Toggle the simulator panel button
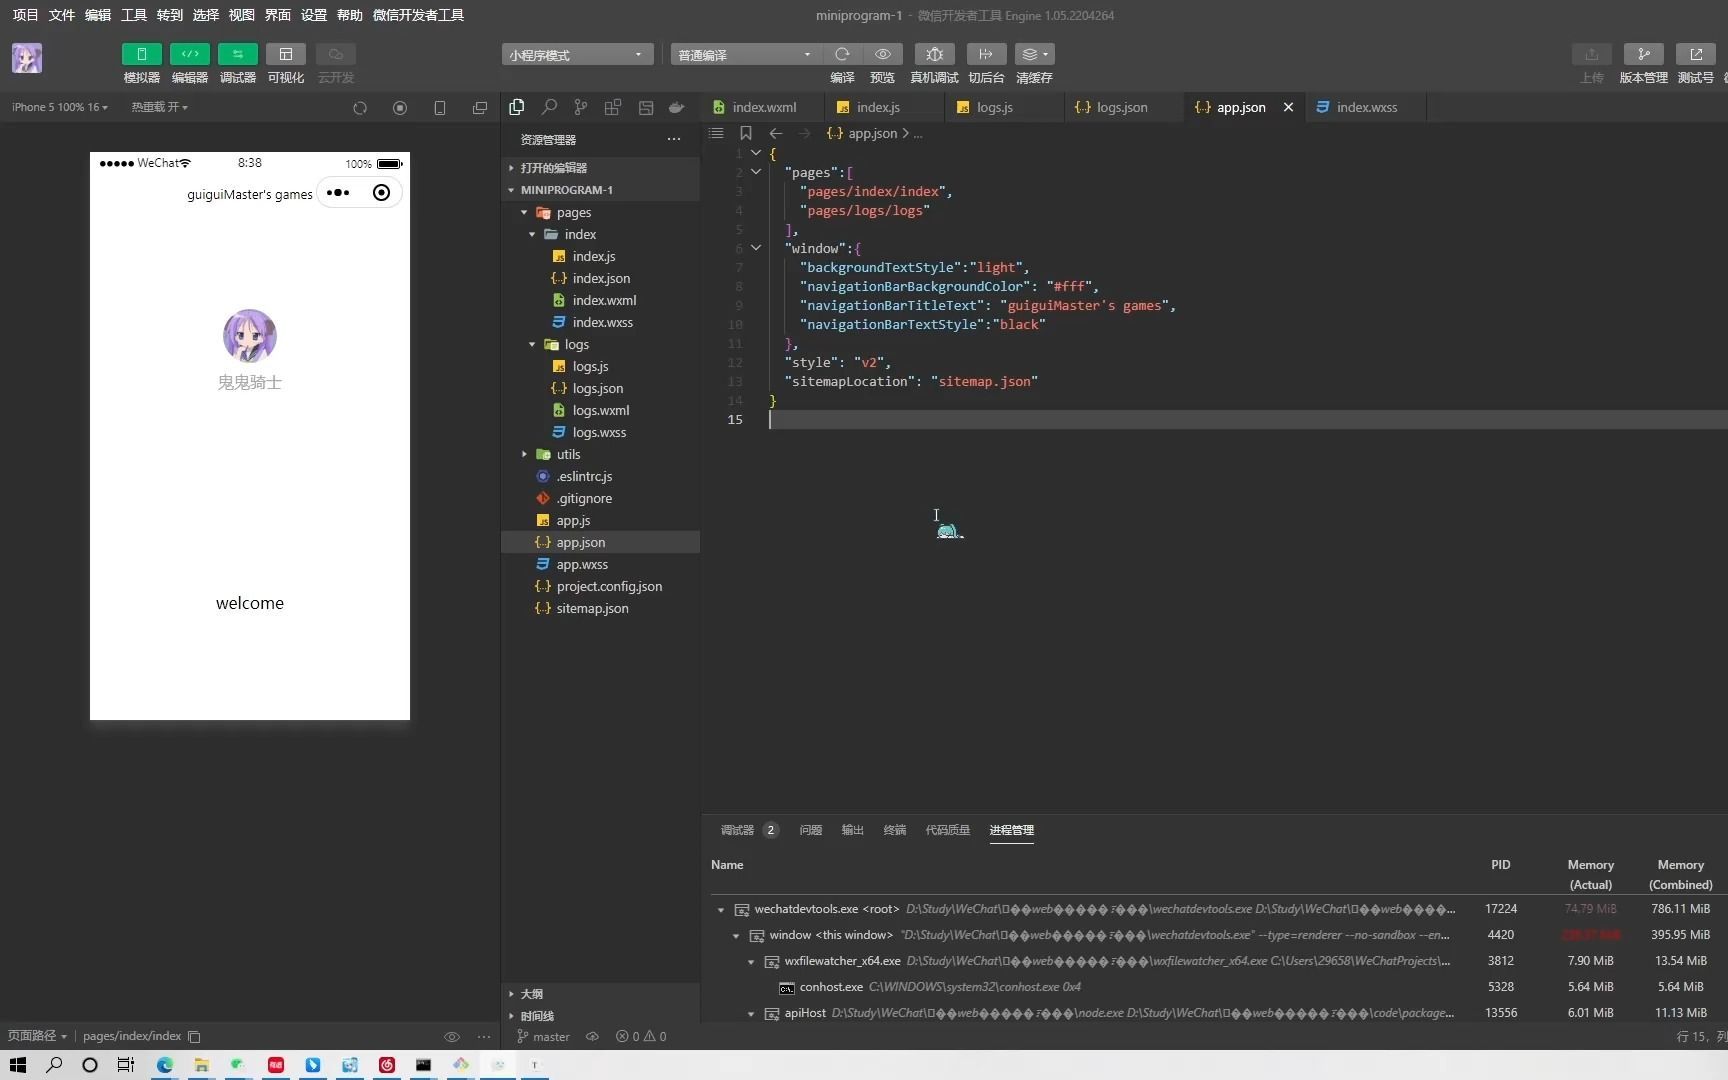The height and width of the screenshot is (1080, 1728). [x=141, y=54]
